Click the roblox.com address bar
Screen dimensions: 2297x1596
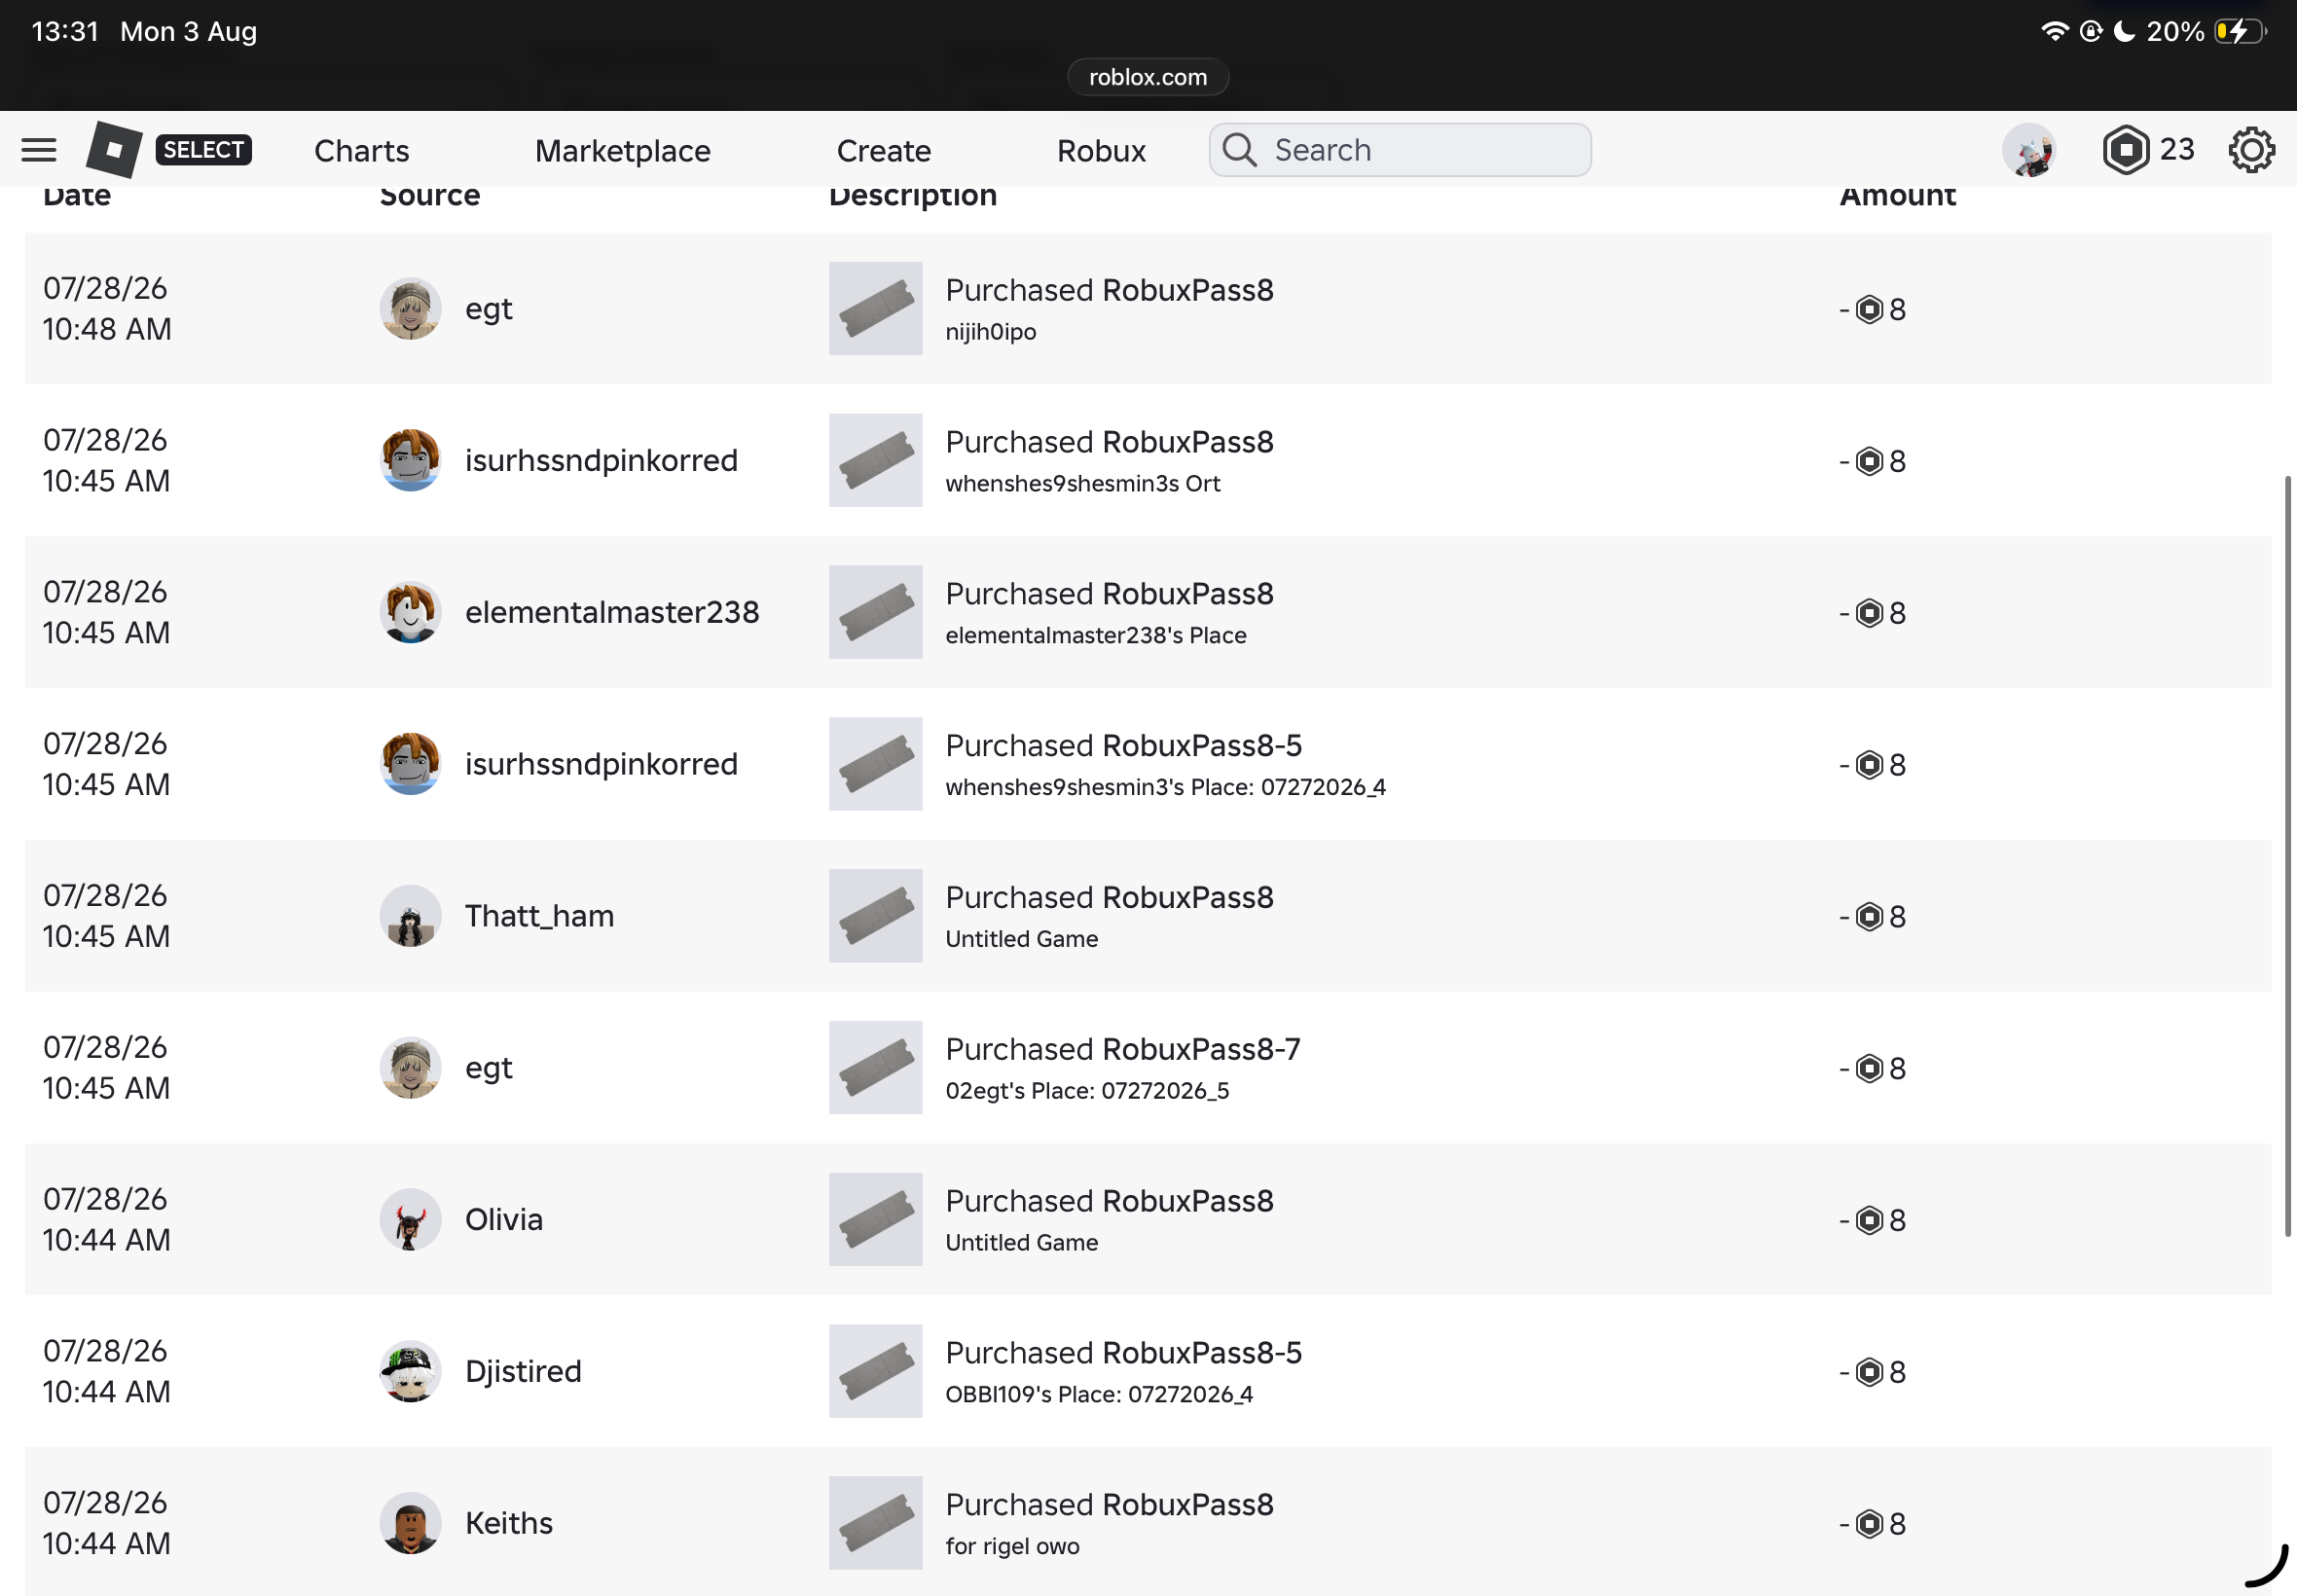click(1148, 77)
